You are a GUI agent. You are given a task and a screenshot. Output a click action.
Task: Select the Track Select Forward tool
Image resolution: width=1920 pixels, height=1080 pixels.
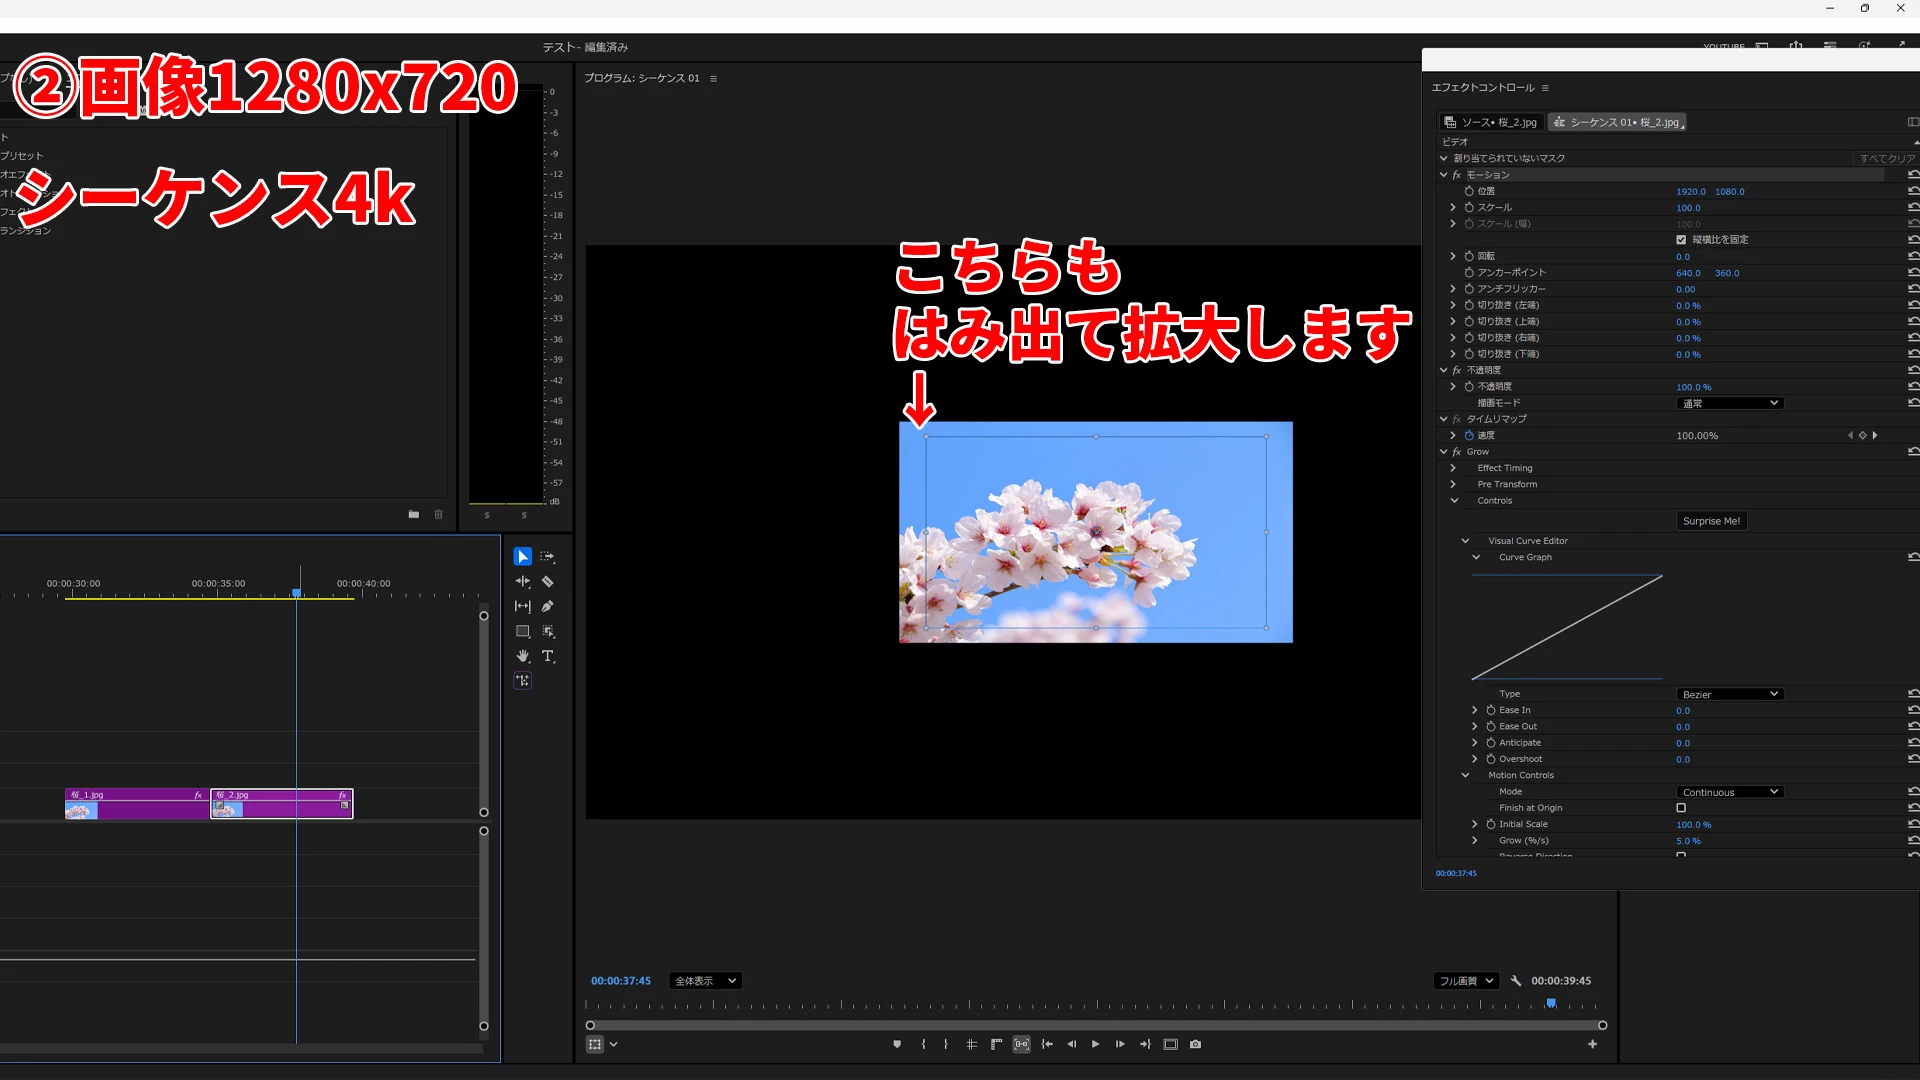(x=548, y=556)
